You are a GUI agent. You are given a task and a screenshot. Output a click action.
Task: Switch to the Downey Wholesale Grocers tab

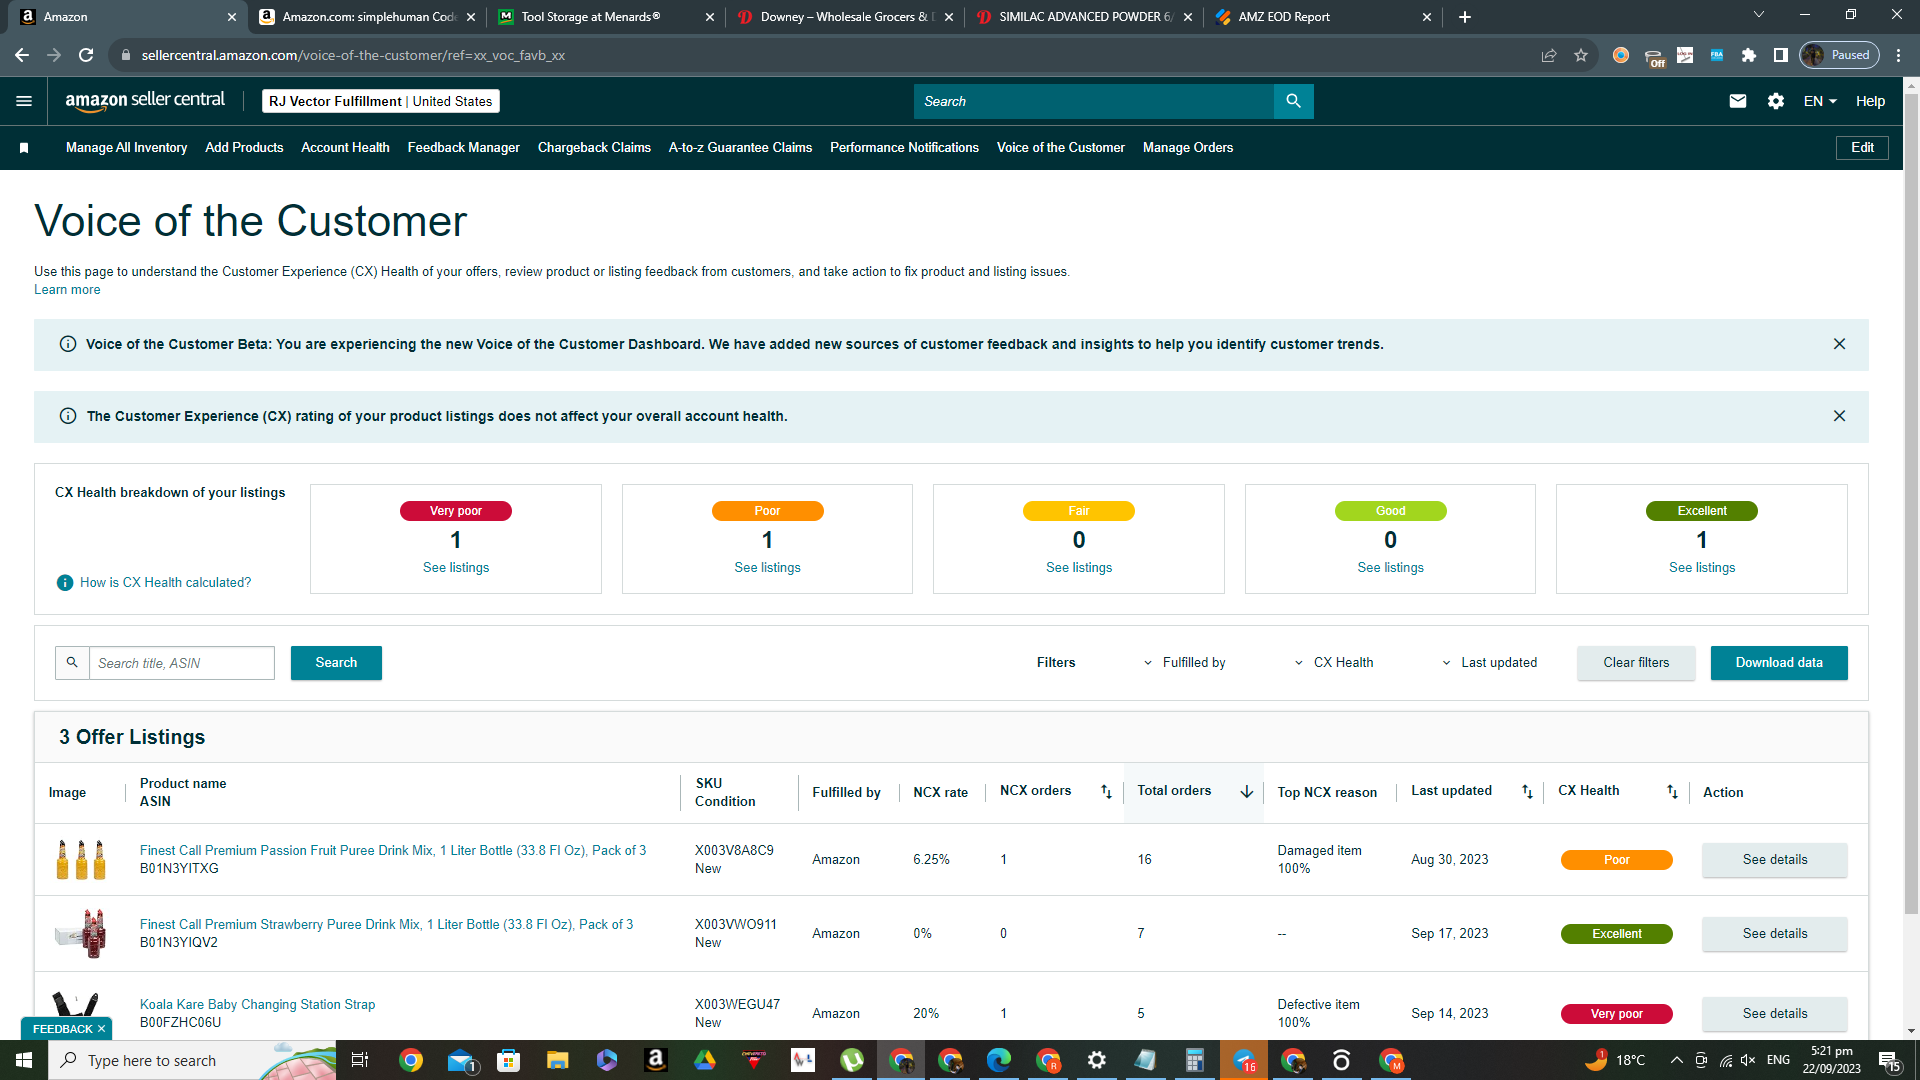(845, 17)
